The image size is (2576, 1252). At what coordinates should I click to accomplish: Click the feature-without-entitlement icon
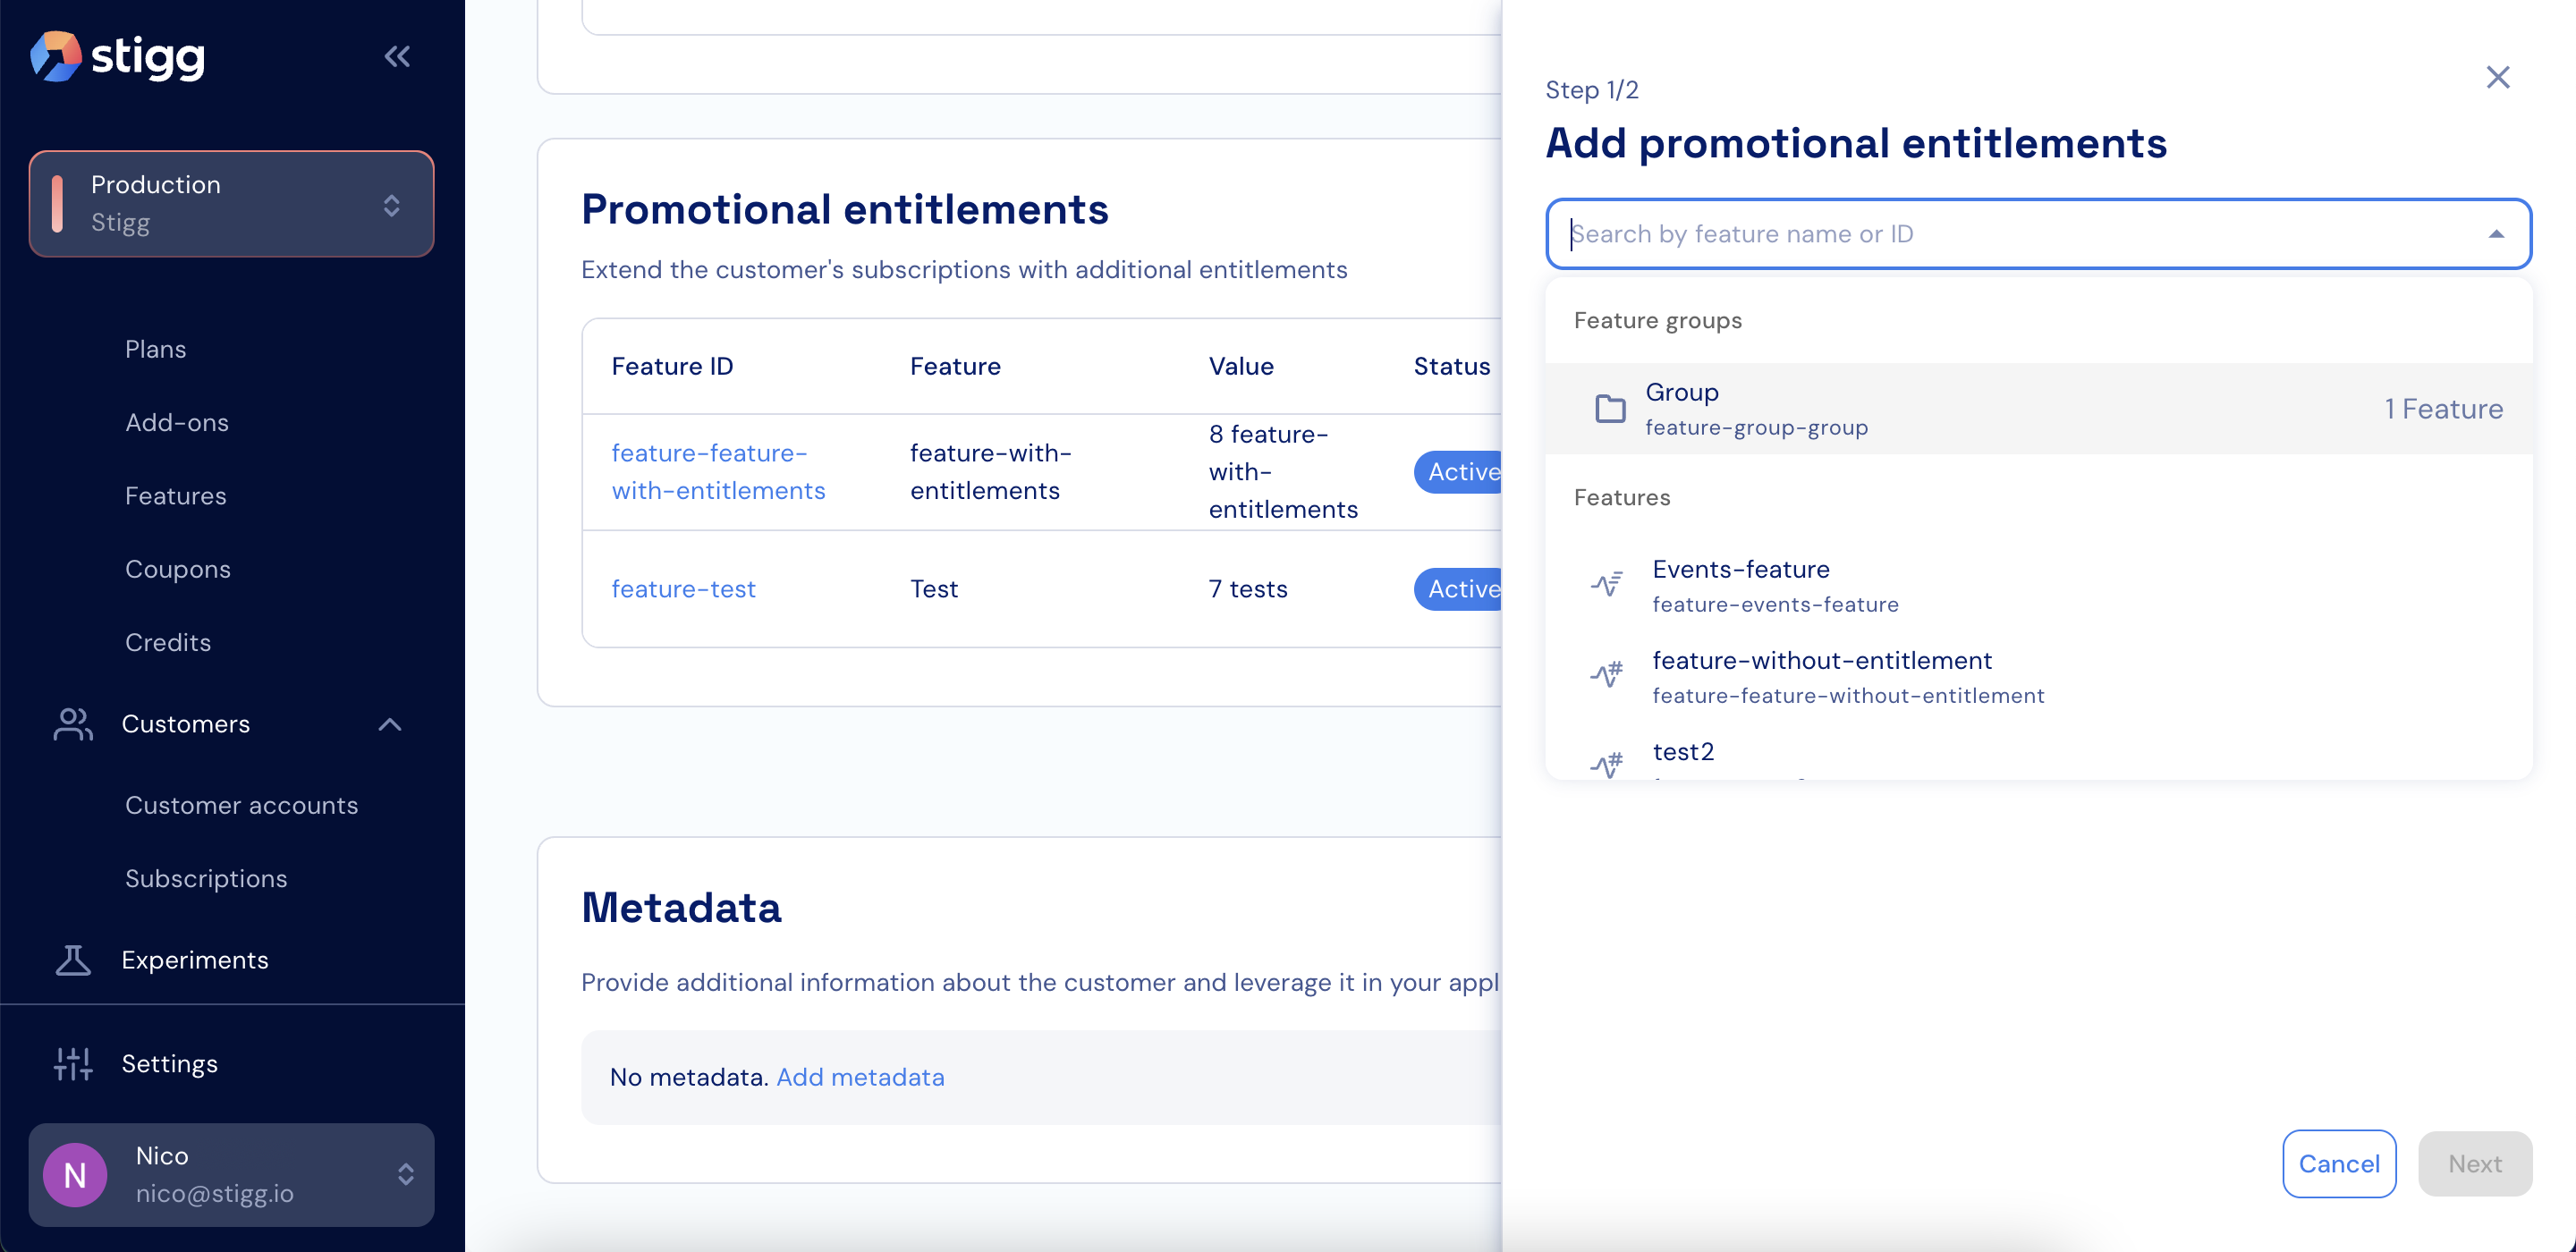[x=1606, y=676]
